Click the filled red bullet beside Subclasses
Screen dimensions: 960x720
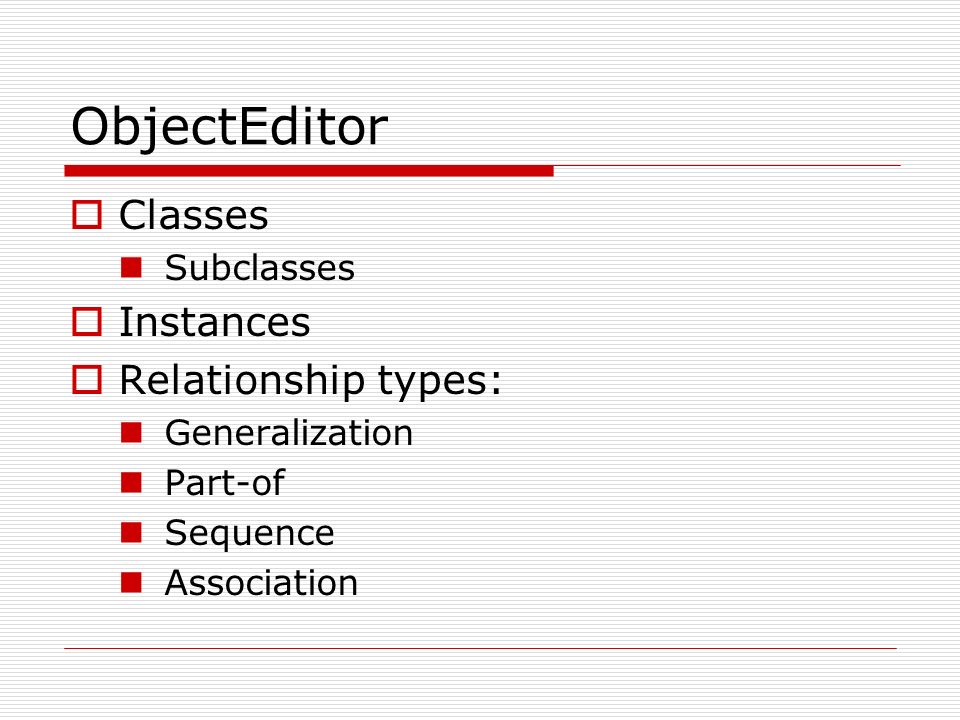pos(131,267)
